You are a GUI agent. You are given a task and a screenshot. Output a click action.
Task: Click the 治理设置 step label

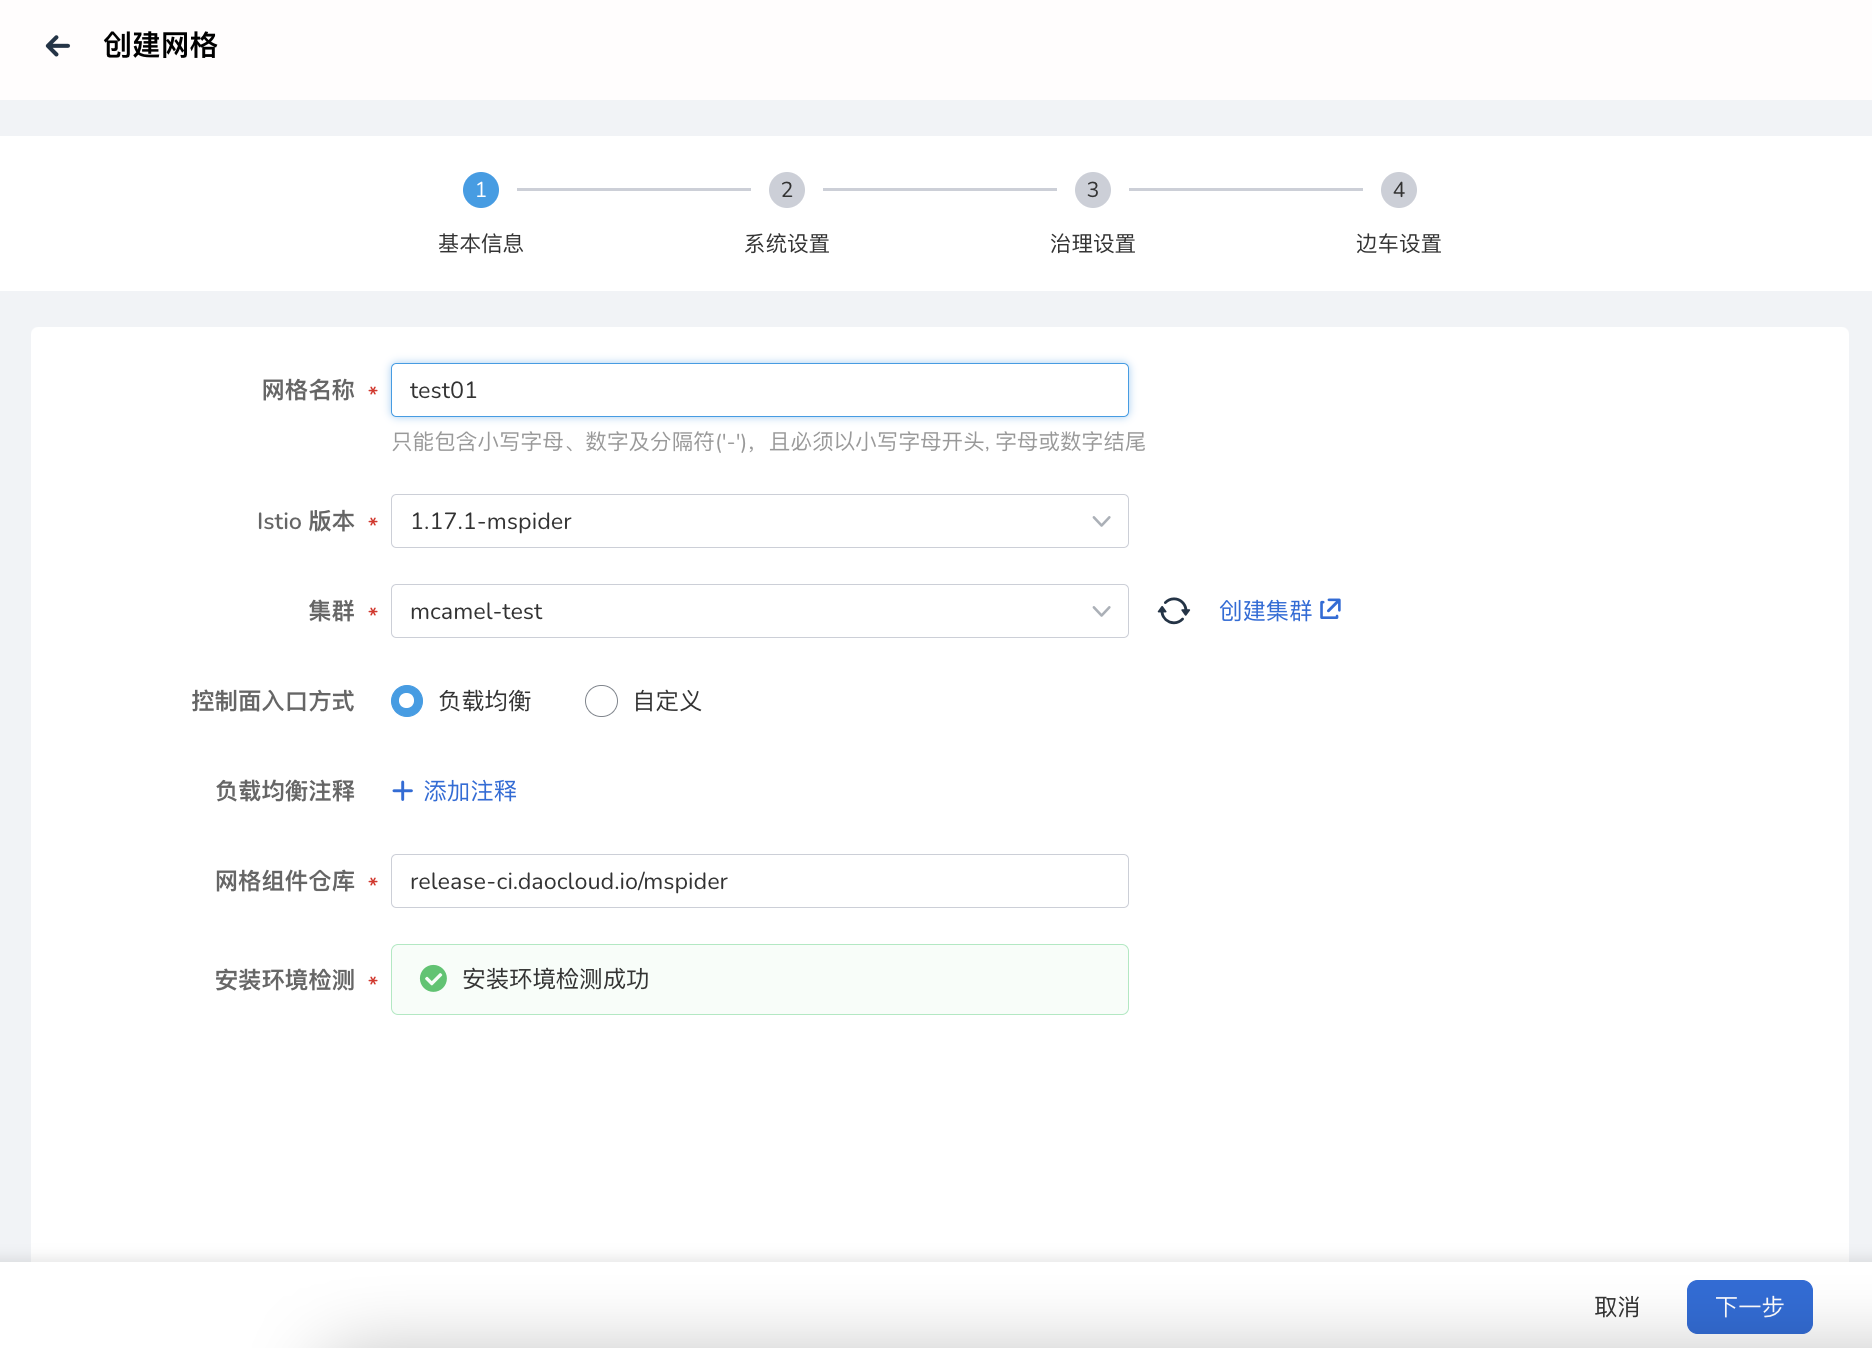(x=1093, y=244)
